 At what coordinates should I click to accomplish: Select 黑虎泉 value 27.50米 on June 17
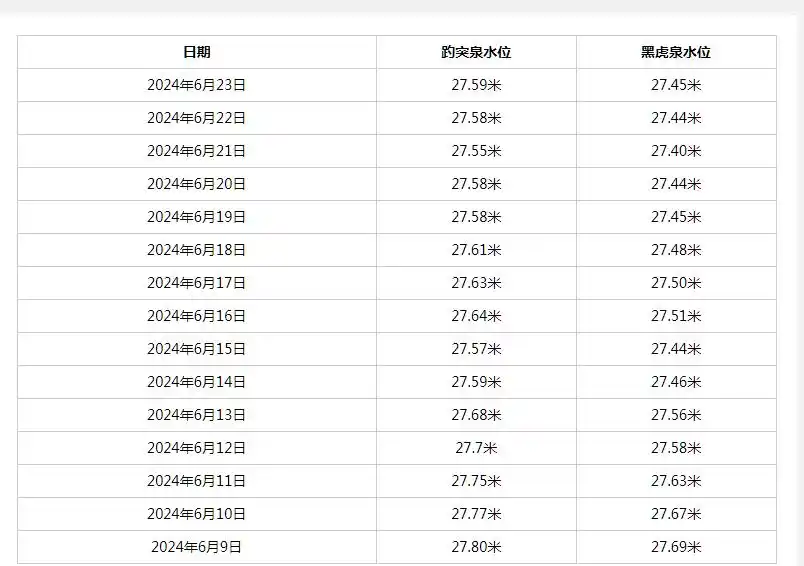(676, 283)
